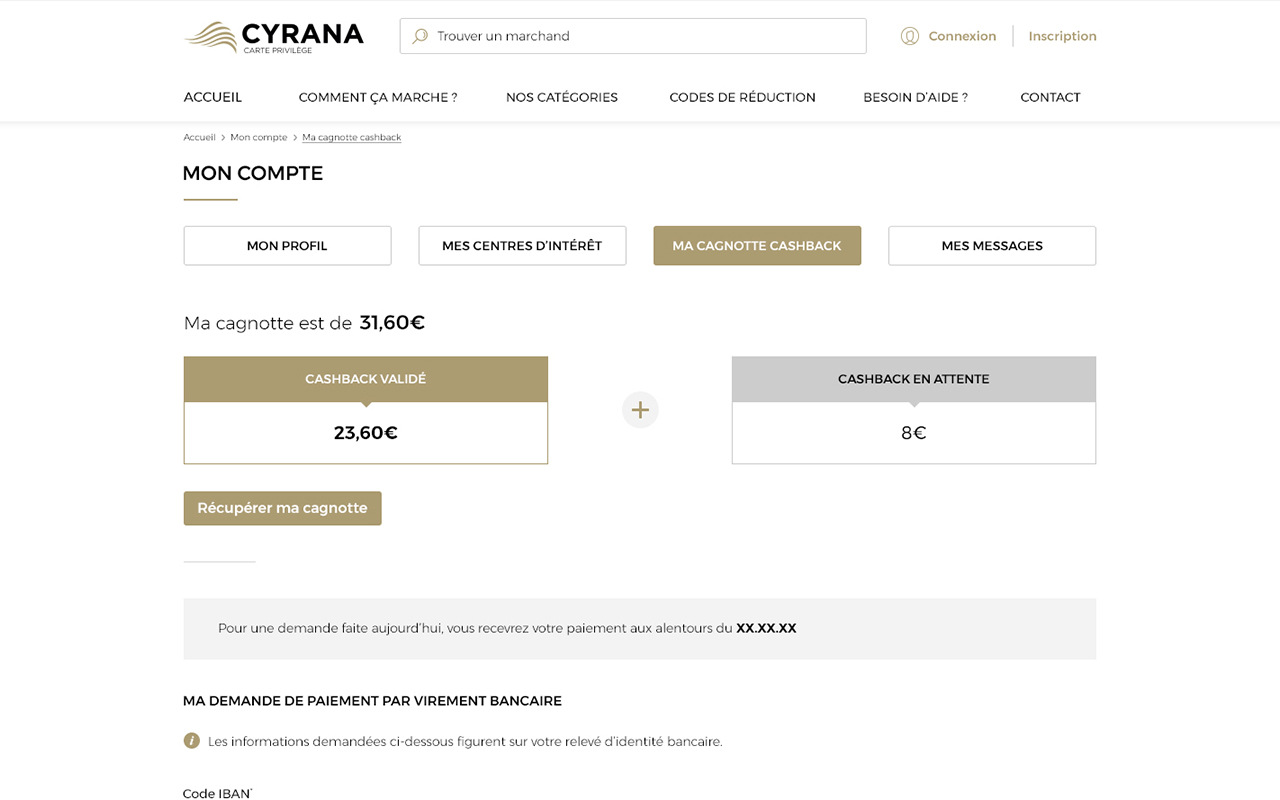Viewport: 1280px width, 800px height.
Task: Click the search magnifier icon
Action: 420,36
